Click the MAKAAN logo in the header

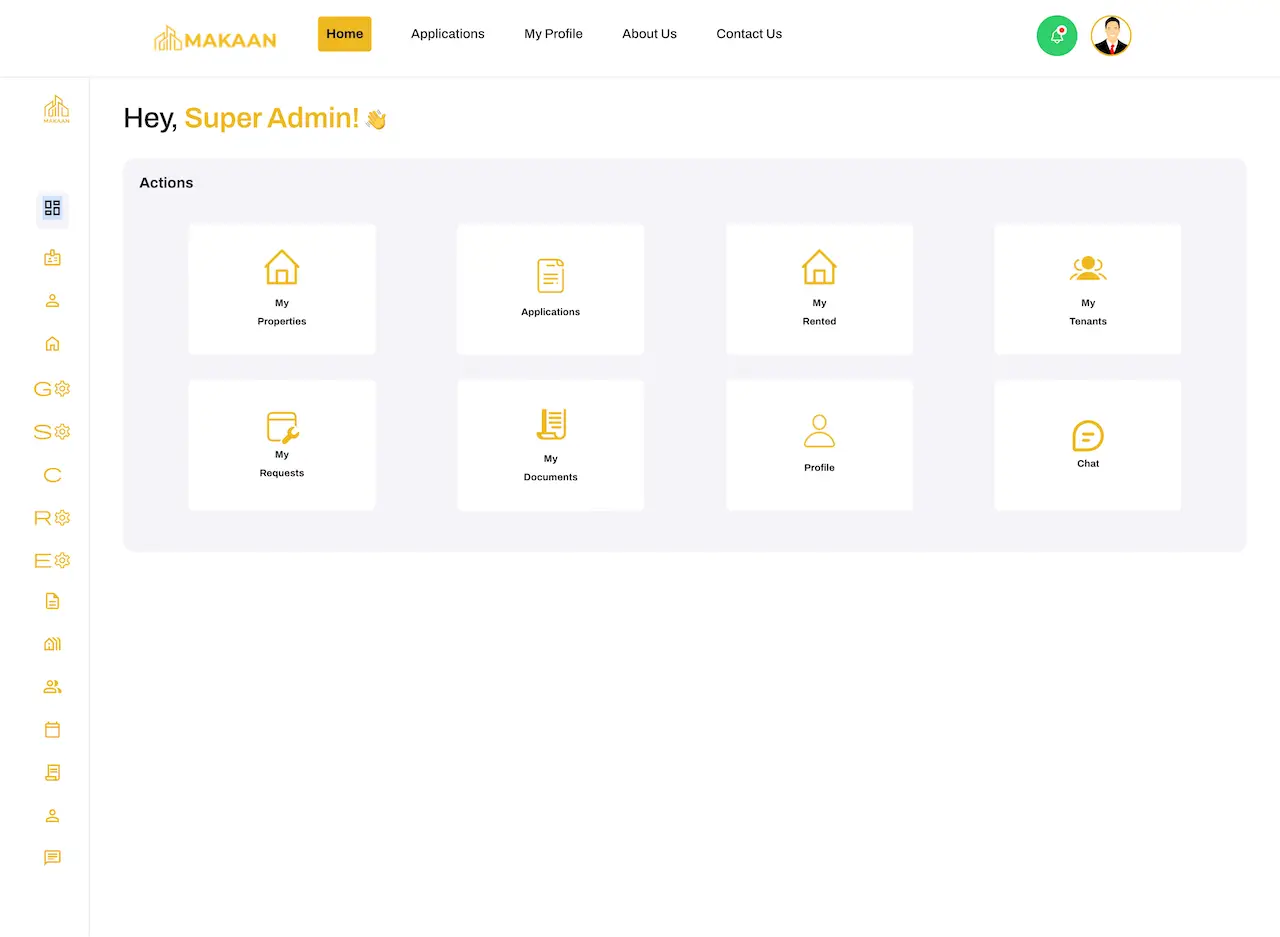(x=215, y=38)
